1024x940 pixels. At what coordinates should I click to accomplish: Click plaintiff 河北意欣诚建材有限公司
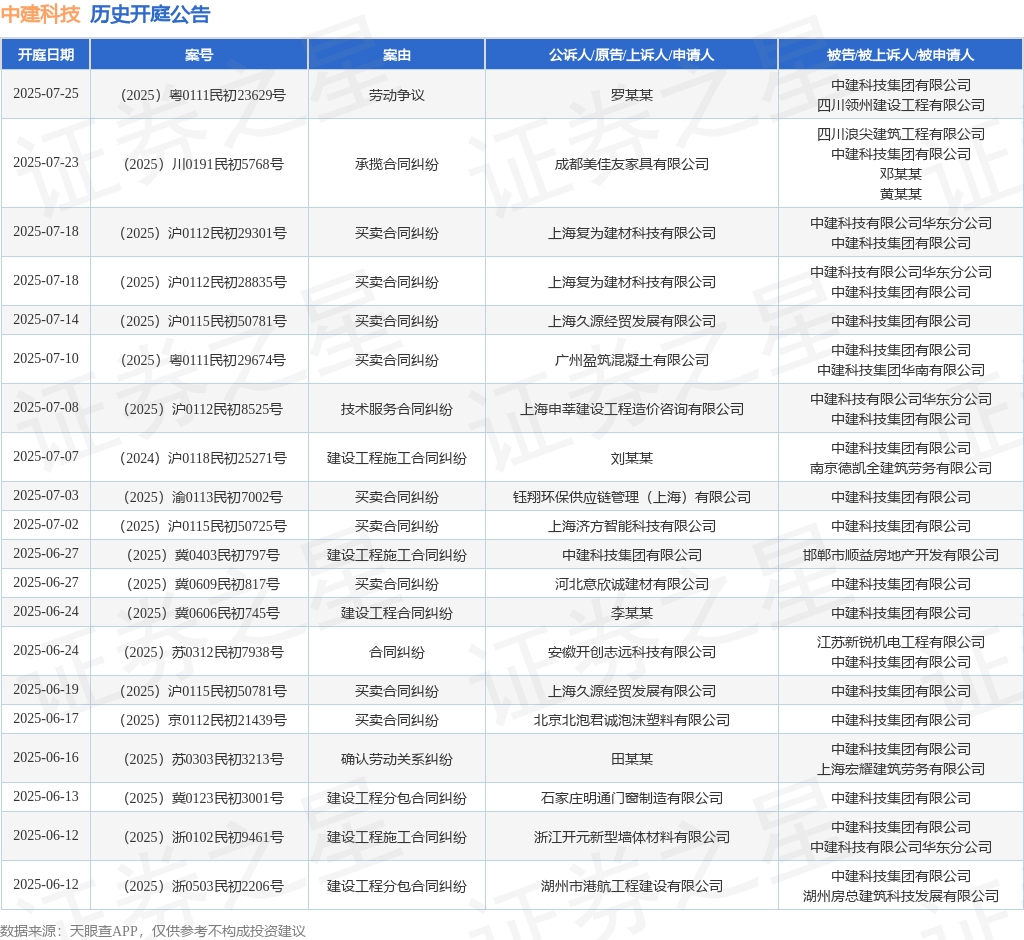[x=632, y=584]
